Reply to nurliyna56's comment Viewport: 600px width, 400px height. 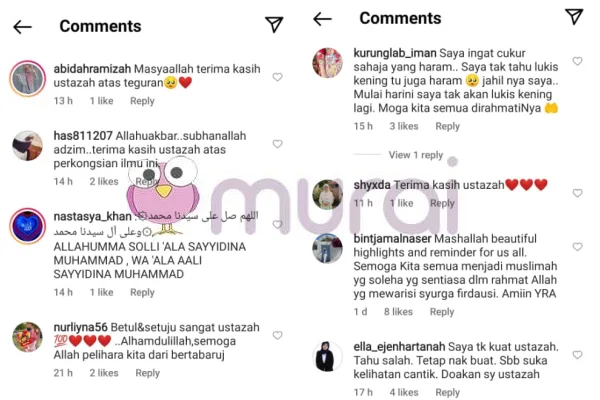pos(147,373)
